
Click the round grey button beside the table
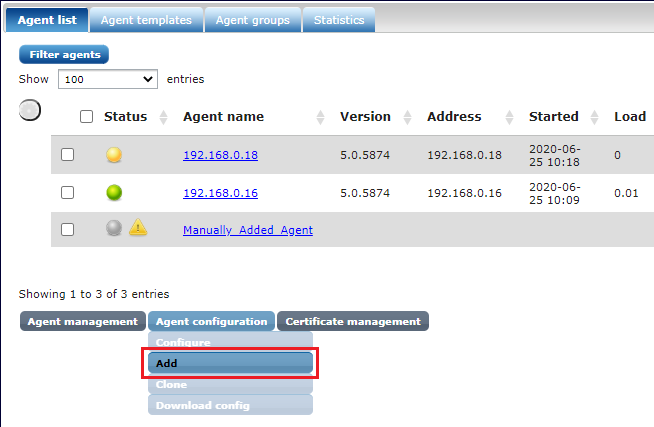[x=30, y=110]
